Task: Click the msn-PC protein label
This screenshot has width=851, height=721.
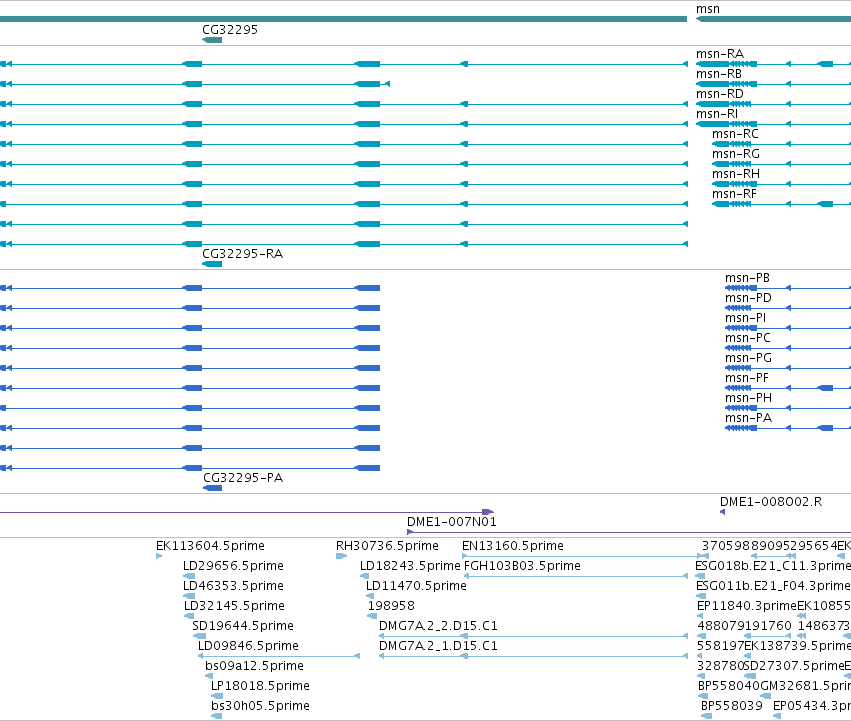Action: pyautogui.click(x=747, y=338)
